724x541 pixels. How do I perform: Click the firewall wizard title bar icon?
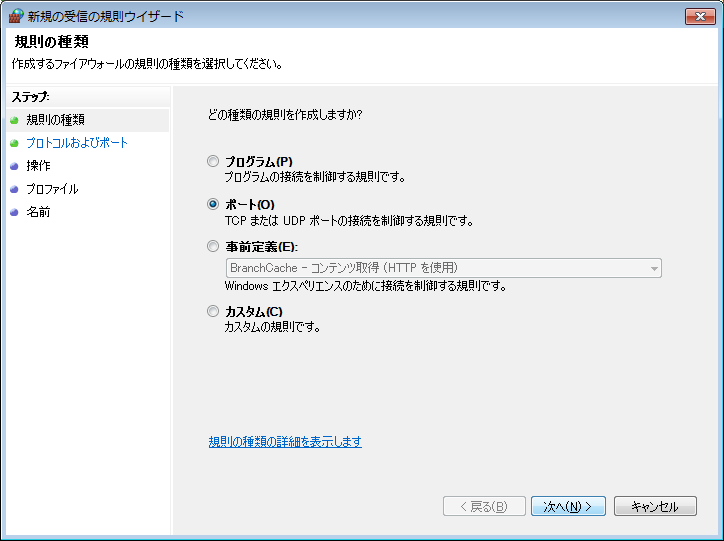tap(16, 16)
